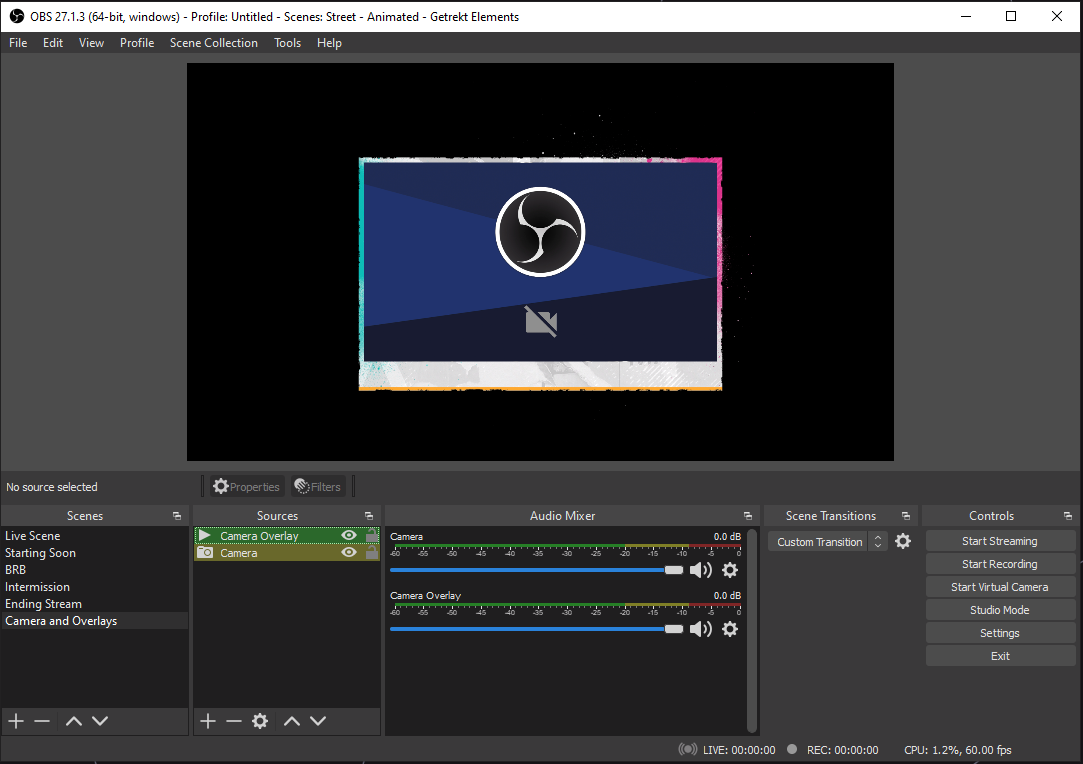Image resolution: width=1083 pixels, height=764 pixels.
Task: Hide the Camera Overlay source
Action: 349,536
